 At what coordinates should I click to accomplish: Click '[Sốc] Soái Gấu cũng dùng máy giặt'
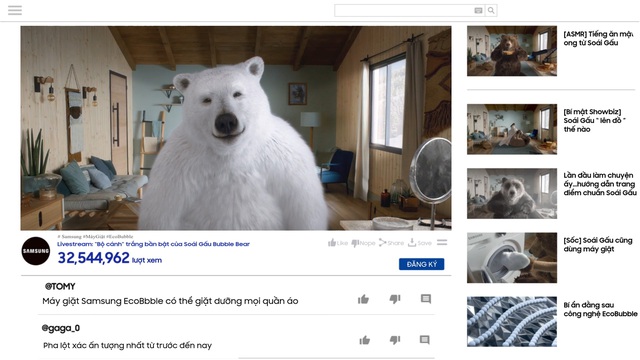[598, 244]
